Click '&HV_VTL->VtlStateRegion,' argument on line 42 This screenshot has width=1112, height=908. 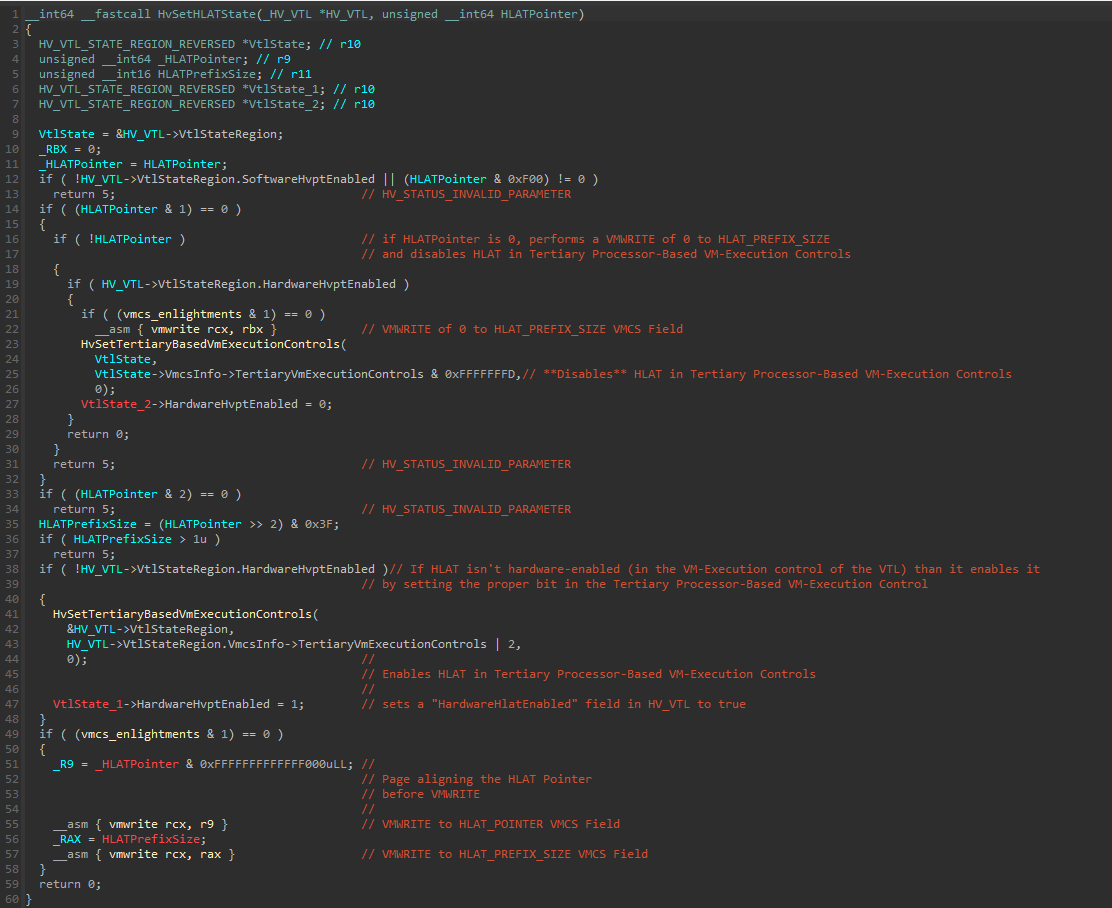pyautogui.click(x=150, y=629)
